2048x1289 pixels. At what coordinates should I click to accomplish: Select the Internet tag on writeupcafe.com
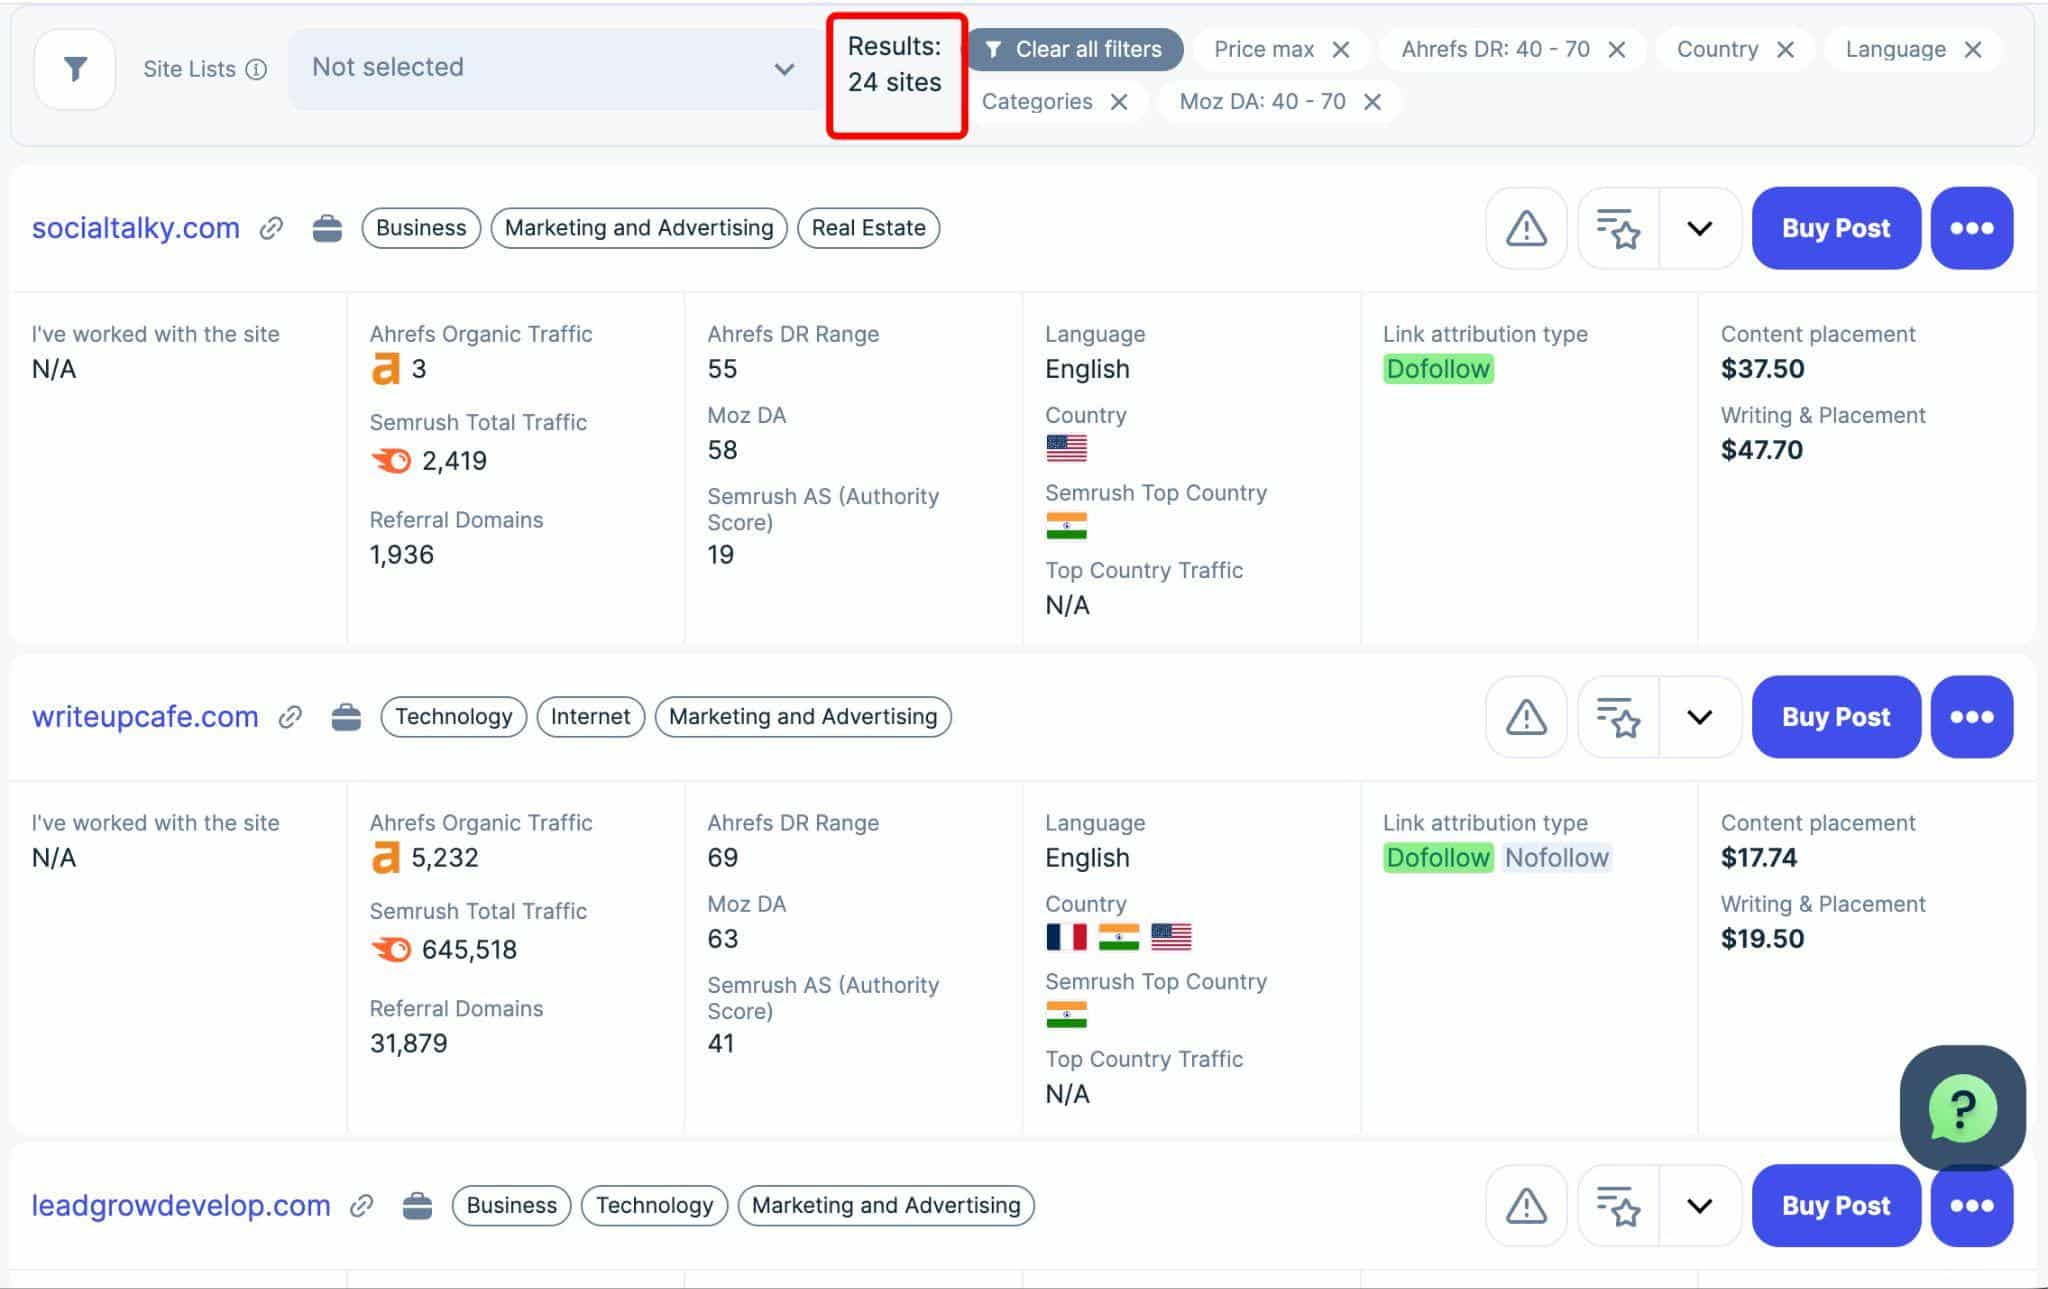(590, 717)
